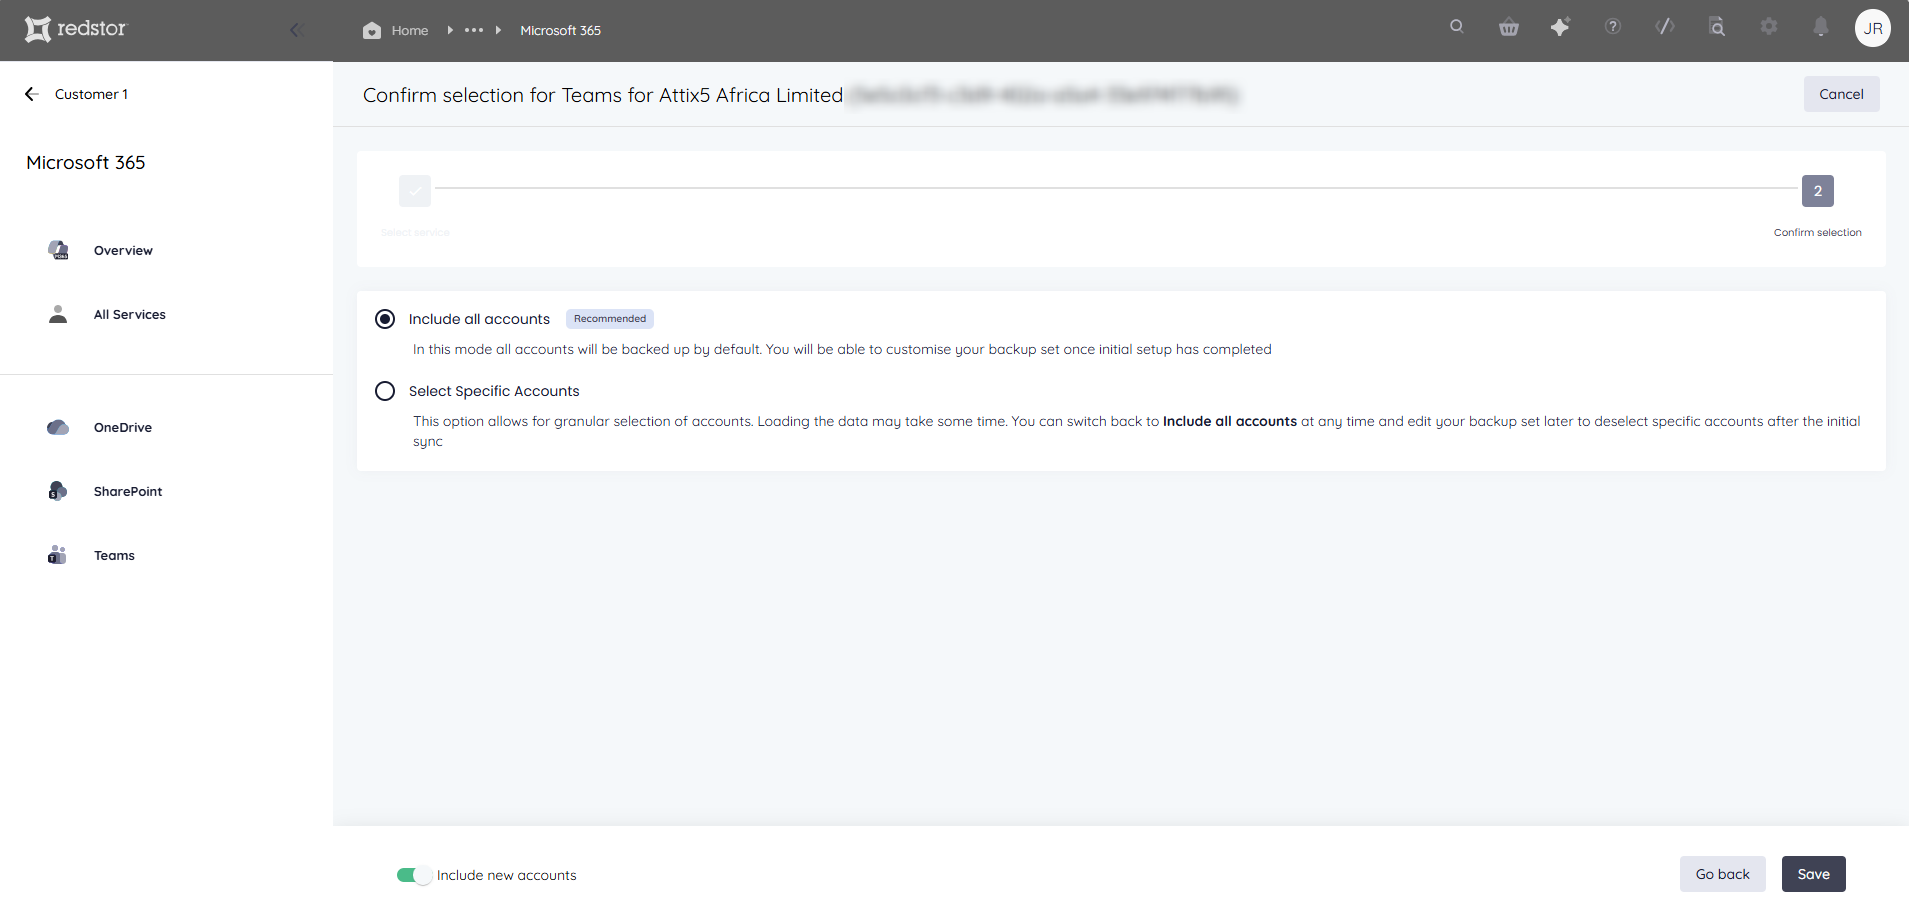Screen dimensions: 1909x917
Task: Click the sparkle icon in top bar
Action: click(x=1560, y=27)
